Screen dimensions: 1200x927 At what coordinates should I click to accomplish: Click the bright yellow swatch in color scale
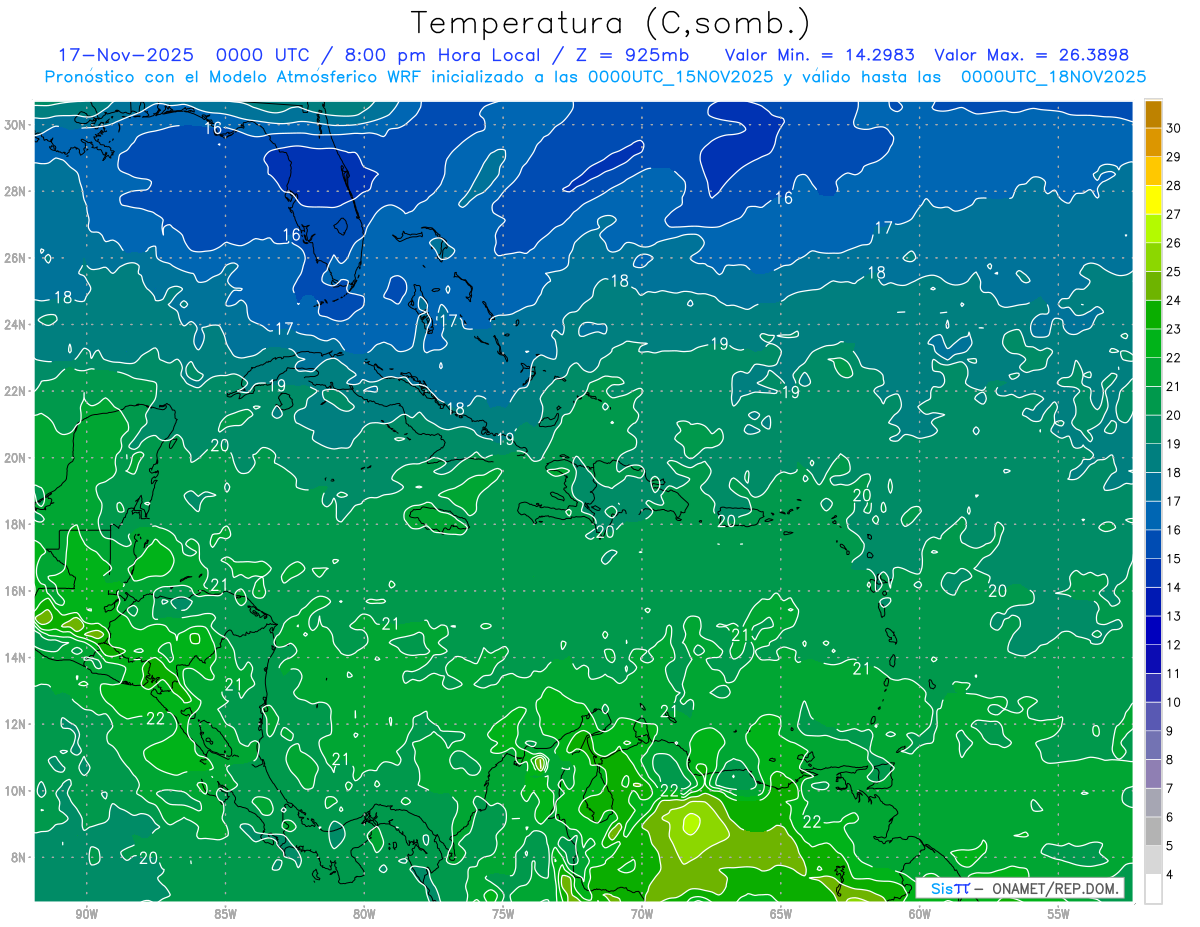click(1153, 200)
